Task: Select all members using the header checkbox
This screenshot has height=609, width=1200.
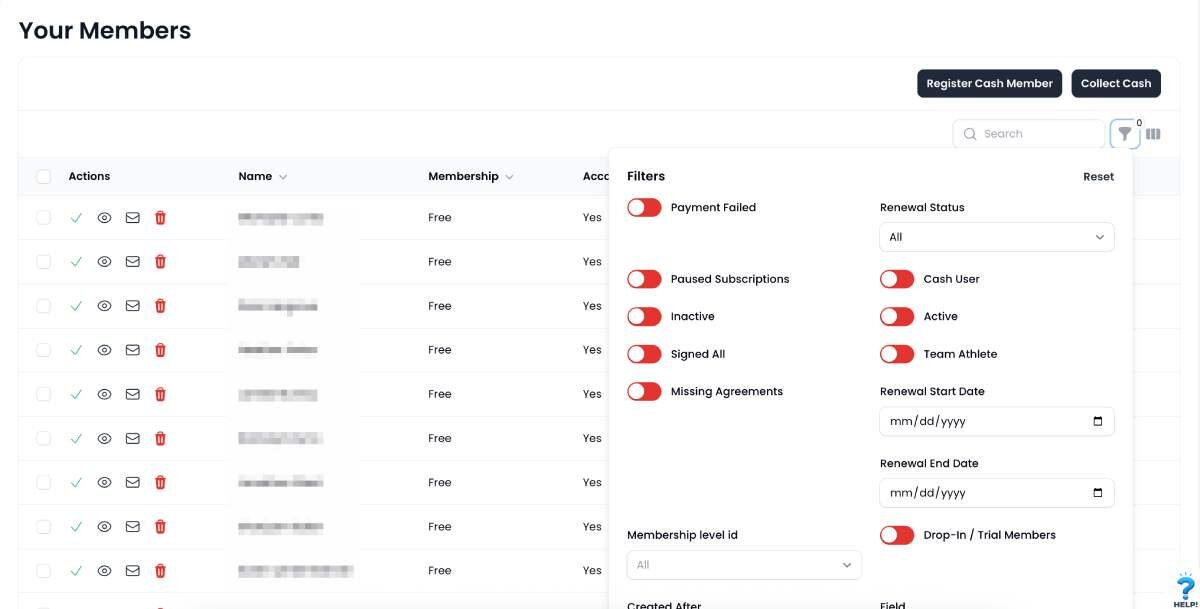Action: (x=43, y=176)
